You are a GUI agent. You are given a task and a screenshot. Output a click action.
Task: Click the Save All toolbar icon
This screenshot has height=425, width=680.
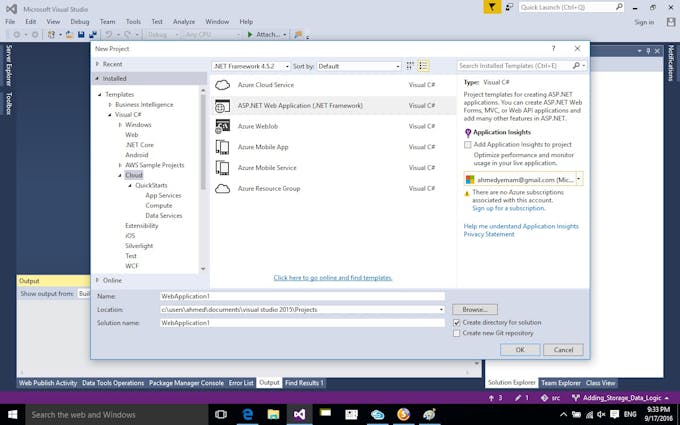point(92,34)
